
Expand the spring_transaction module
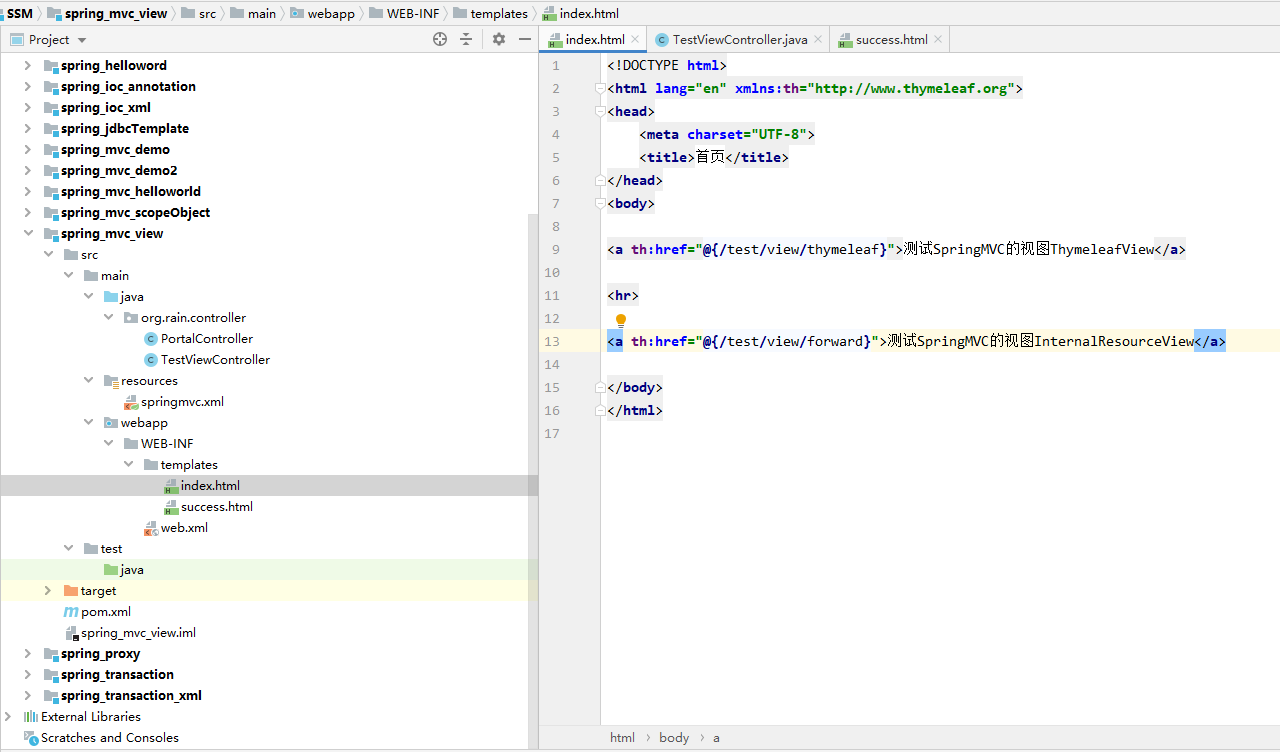[x=28, y=675]
